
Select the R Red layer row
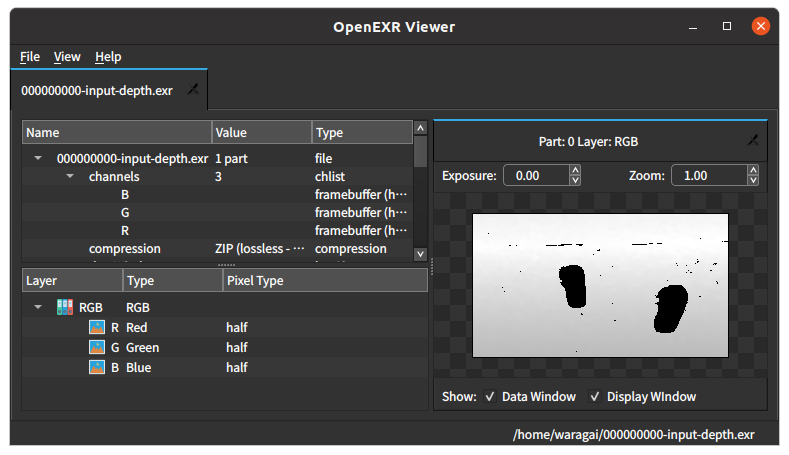[225, 327]
